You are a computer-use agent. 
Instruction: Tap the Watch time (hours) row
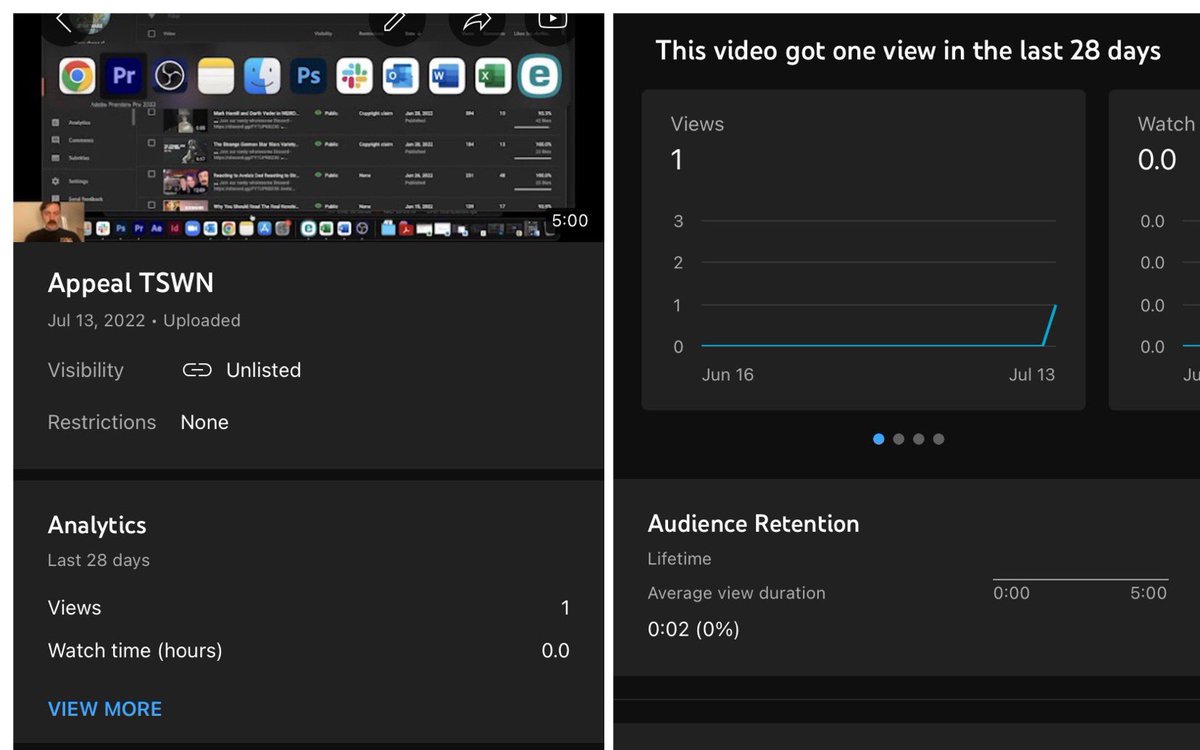(x=308, y=651)
